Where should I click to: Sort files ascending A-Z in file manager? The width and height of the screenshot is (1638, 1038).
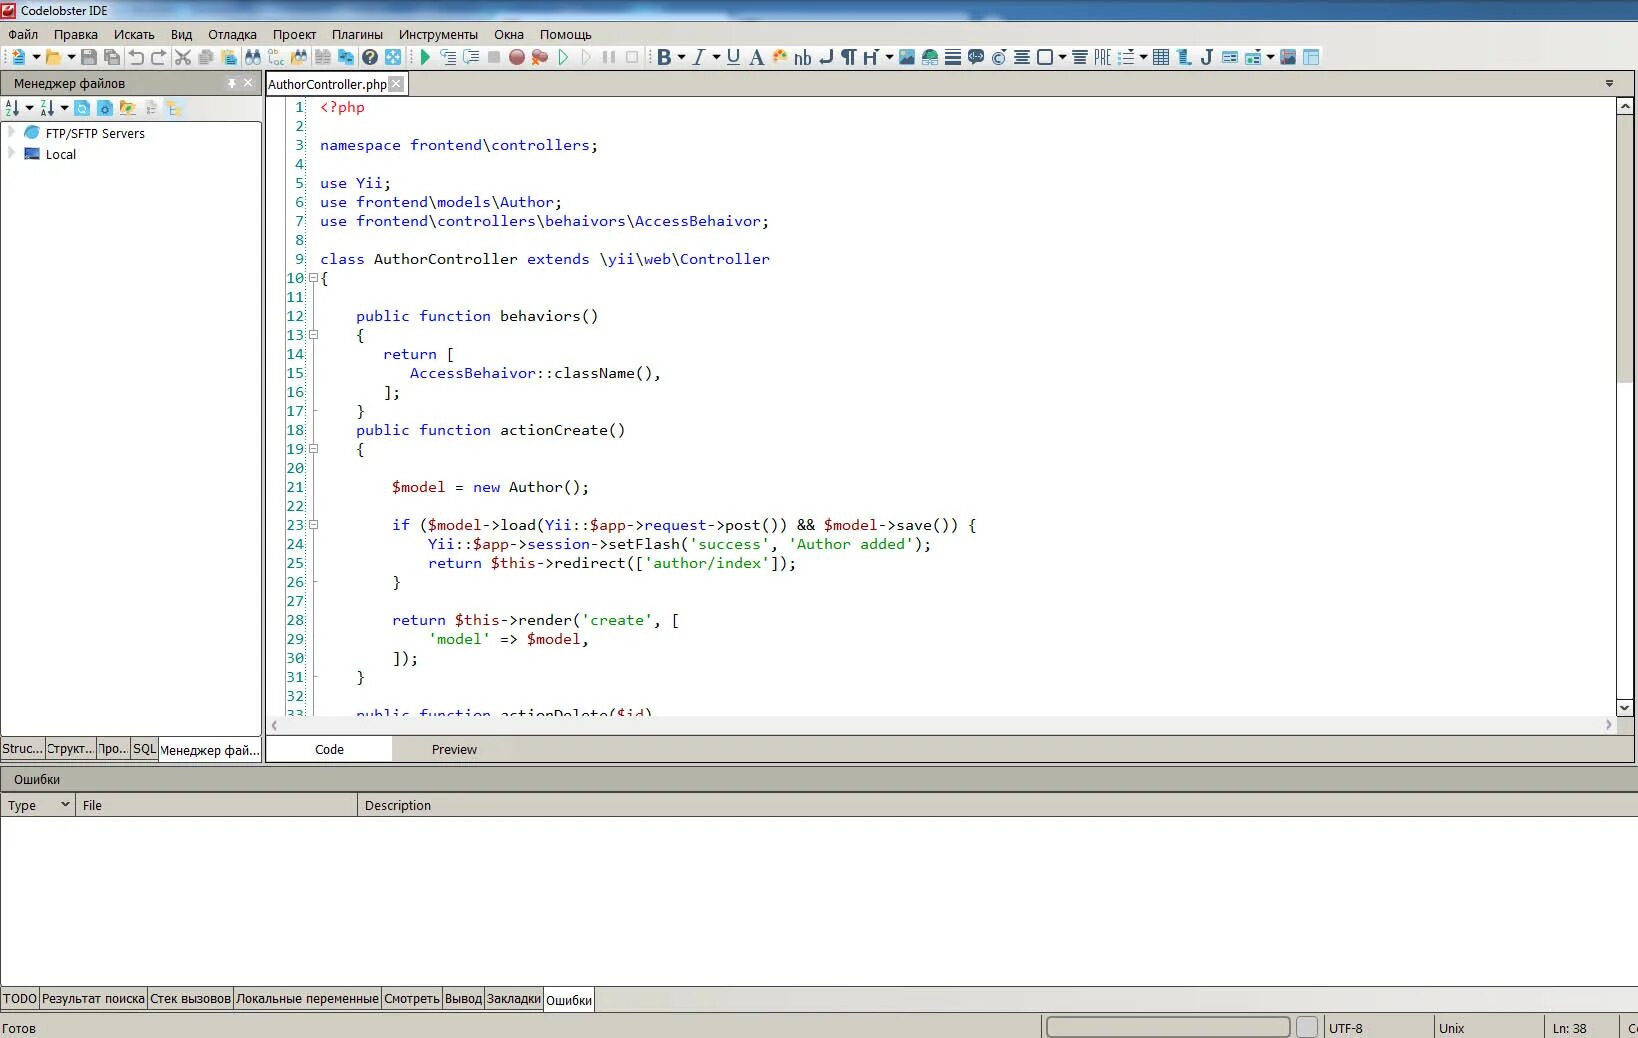point(13,108)
